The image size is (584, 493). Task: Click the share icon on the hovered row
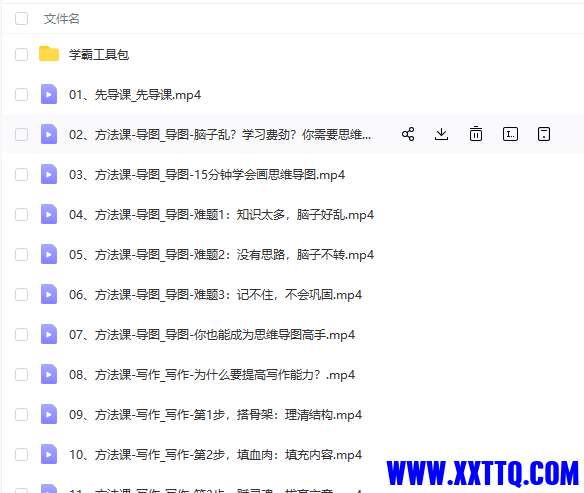(408, 134)
